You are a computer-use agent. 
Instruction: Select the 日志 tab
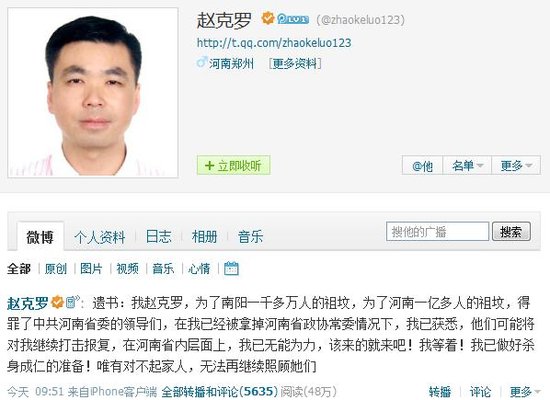[x=159, y=236]
